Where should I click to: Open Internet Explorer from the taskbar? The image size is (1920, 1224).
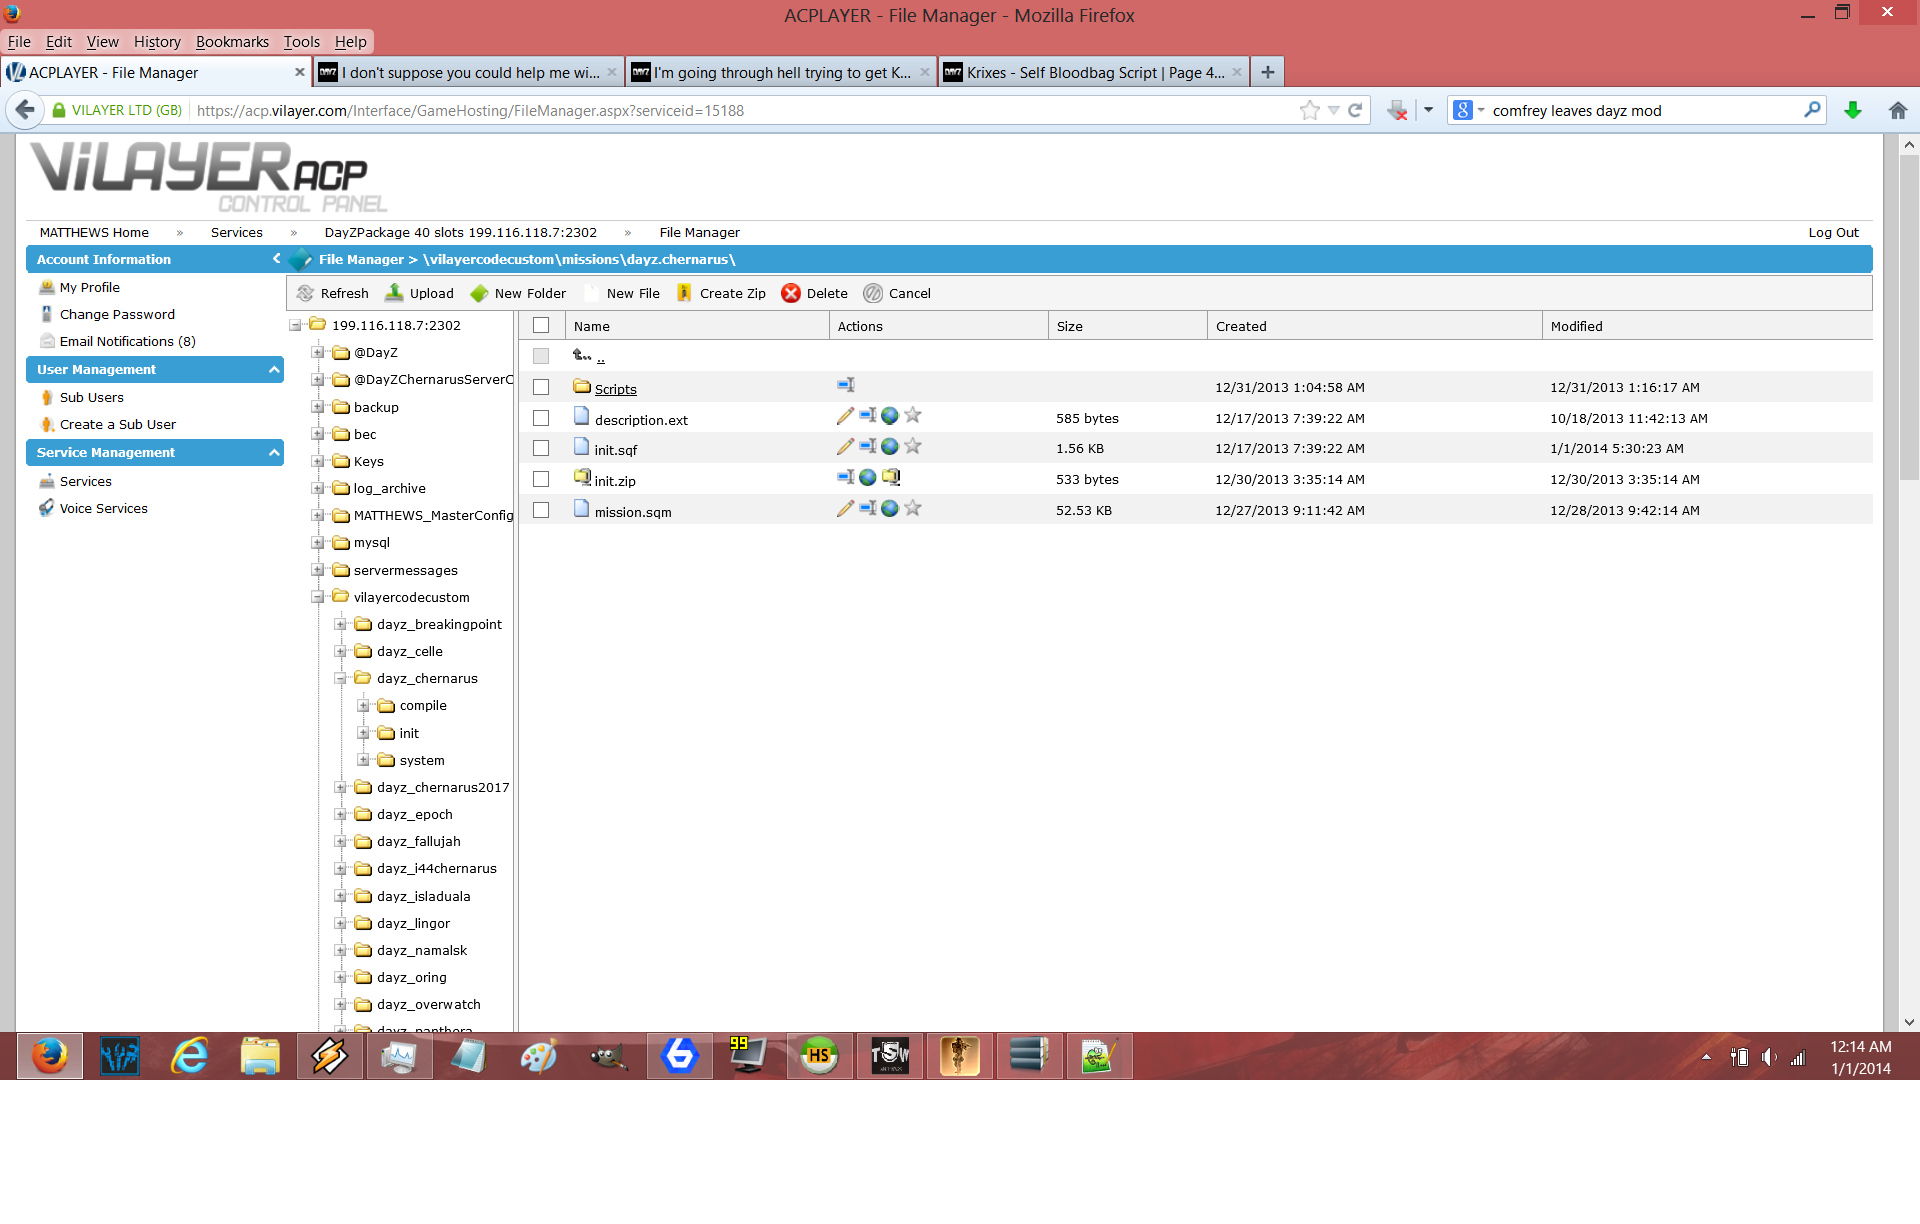[x=189, y=1056]
